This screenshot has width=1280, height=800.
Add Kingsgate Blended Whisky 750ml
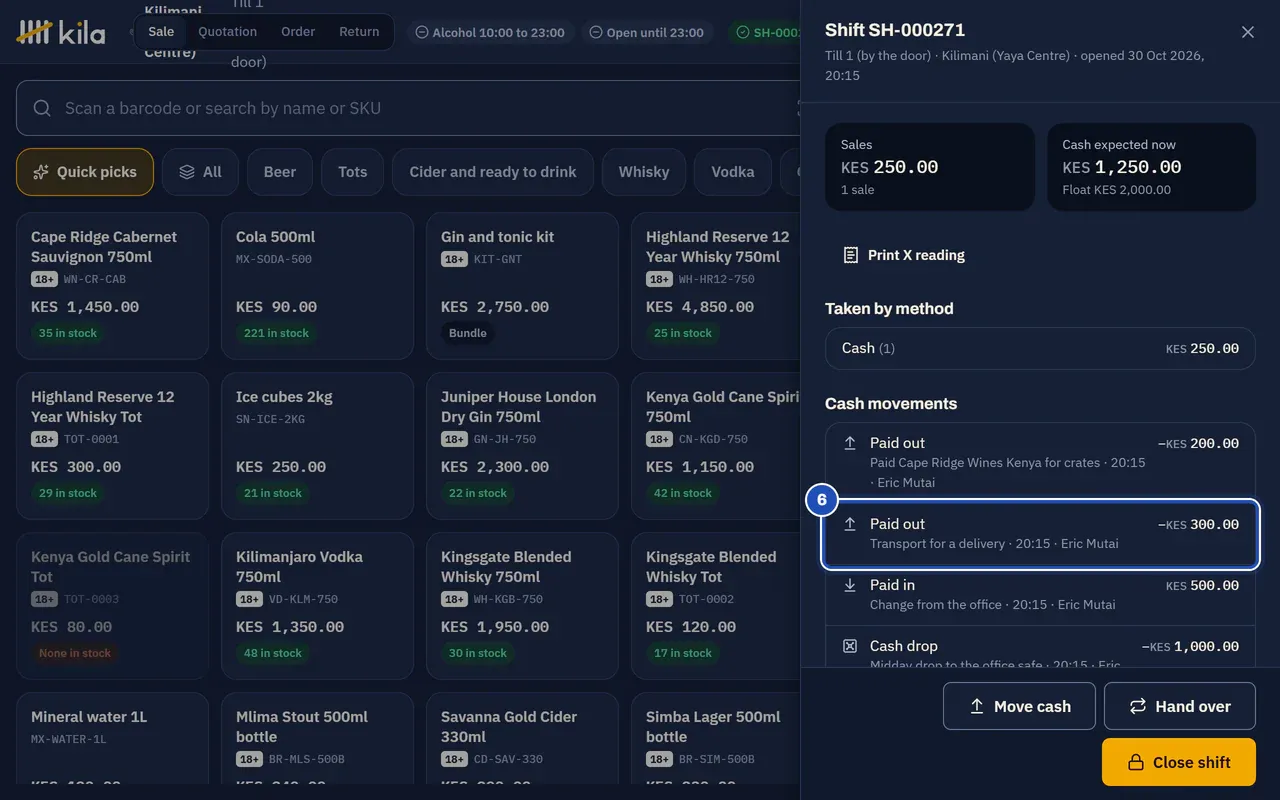point(522,606)
